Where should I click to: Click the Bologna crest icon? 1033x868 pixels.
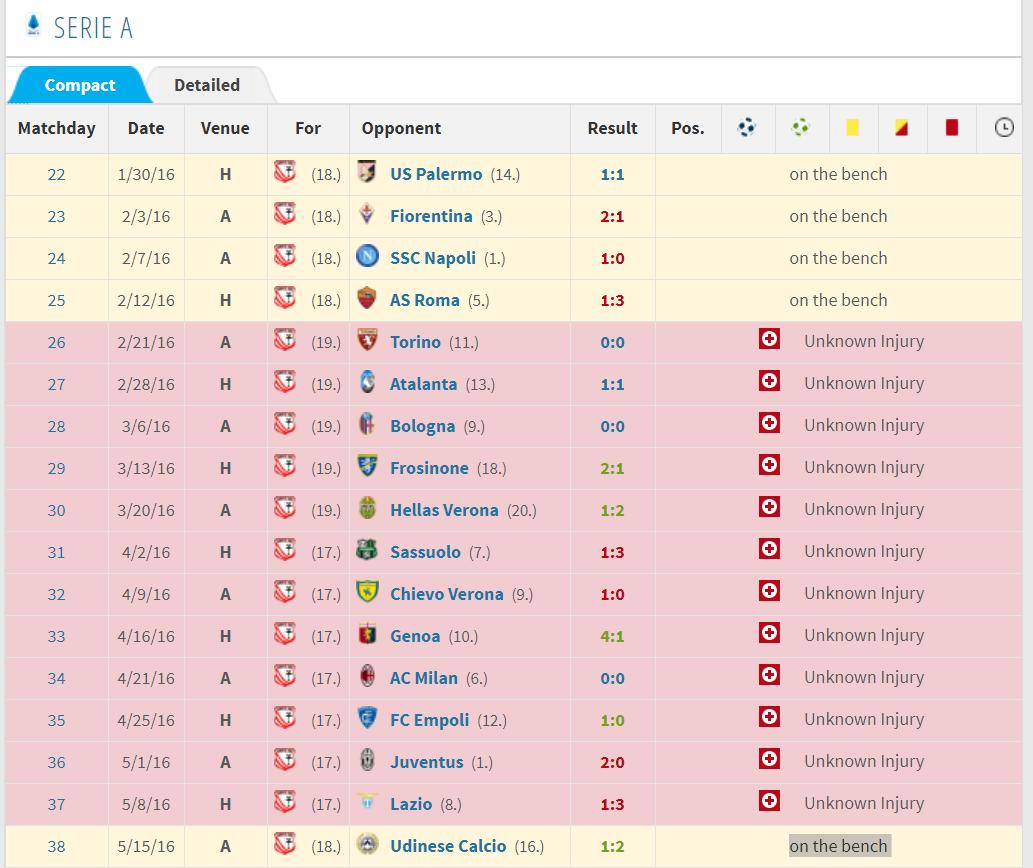(x=367, y=423)
